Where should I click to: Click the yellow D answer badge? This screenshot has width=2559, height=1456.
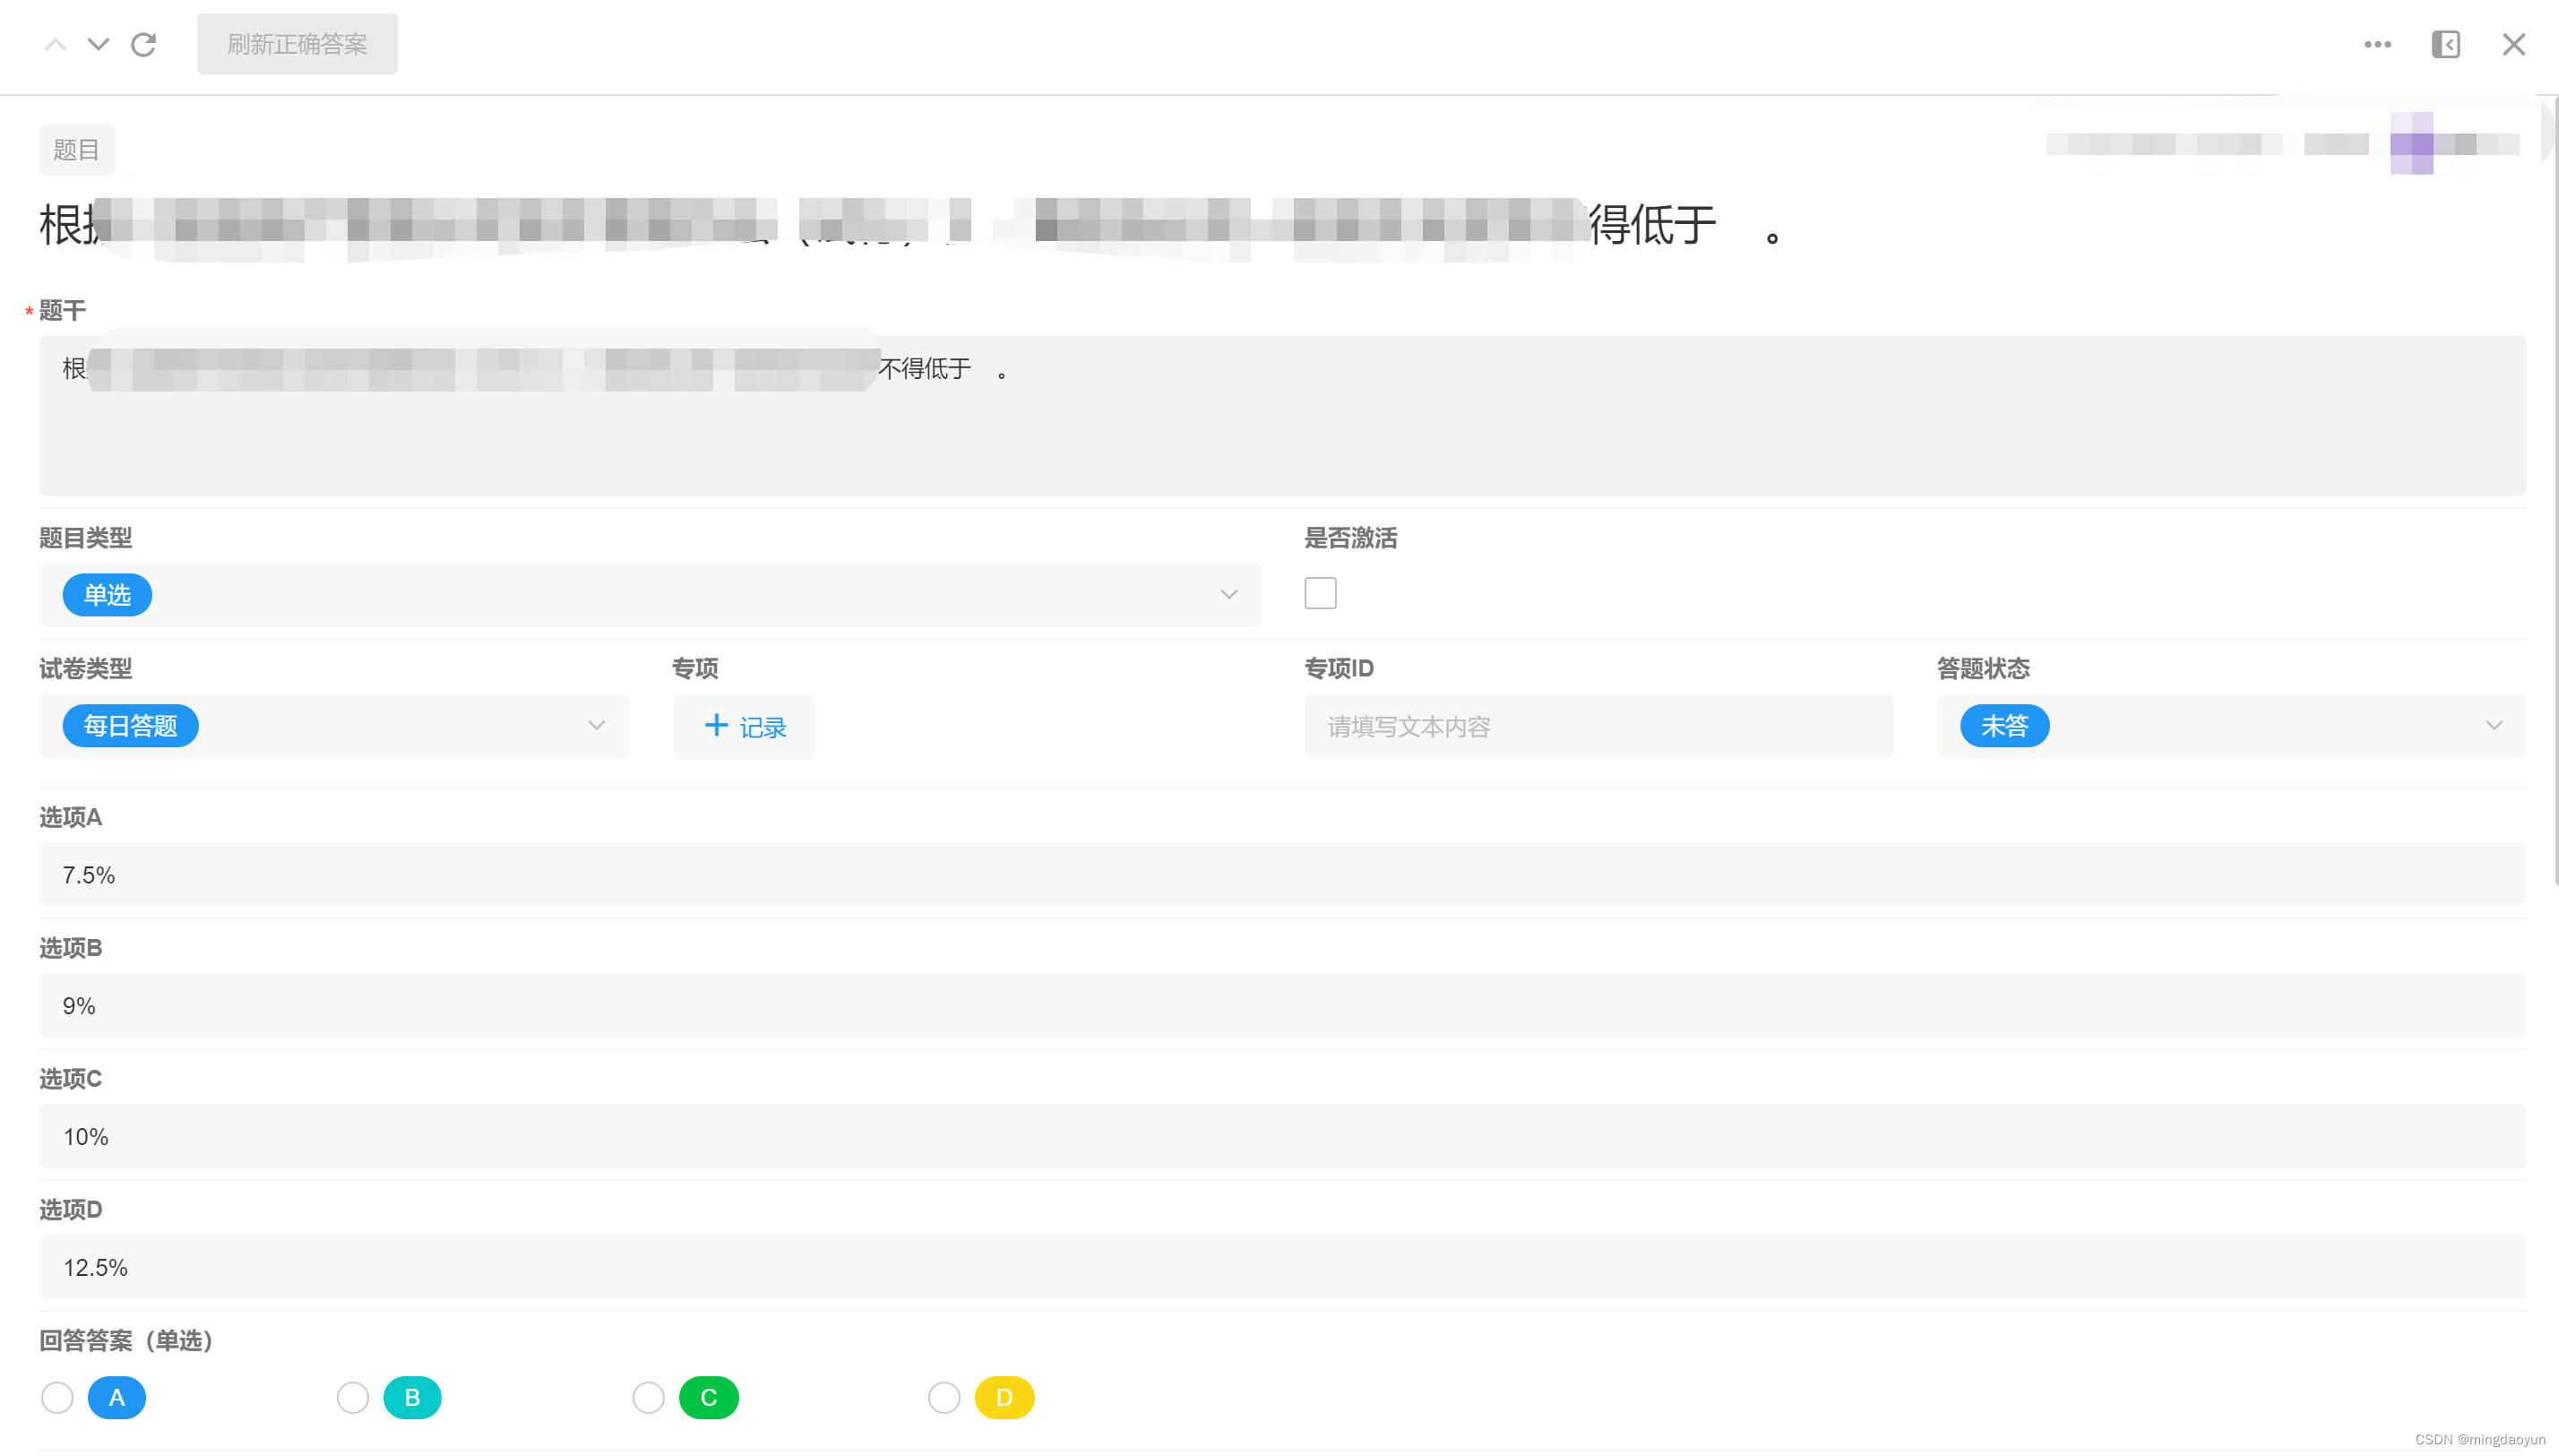point(1004,1398)
